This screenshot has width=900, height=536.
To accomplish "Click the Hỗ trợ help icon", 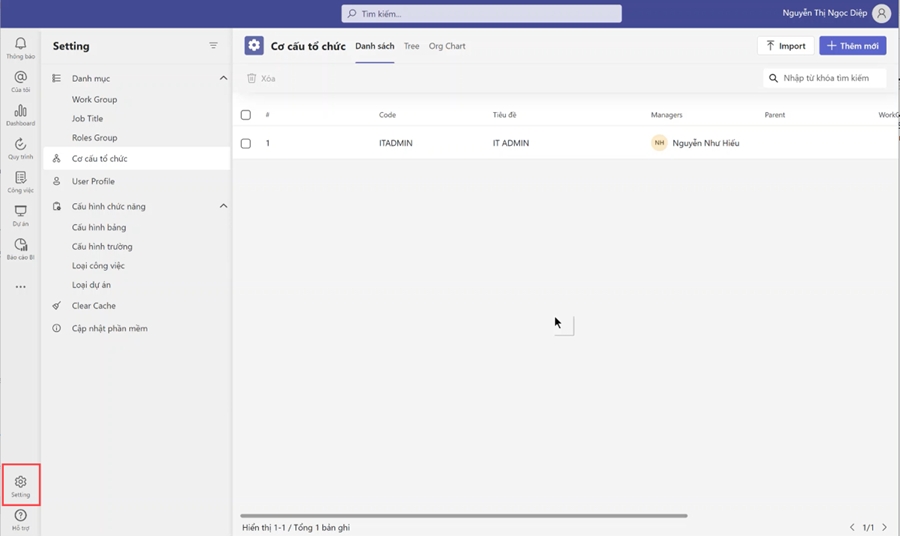I will pyautogui.click(x=20, y=517).
